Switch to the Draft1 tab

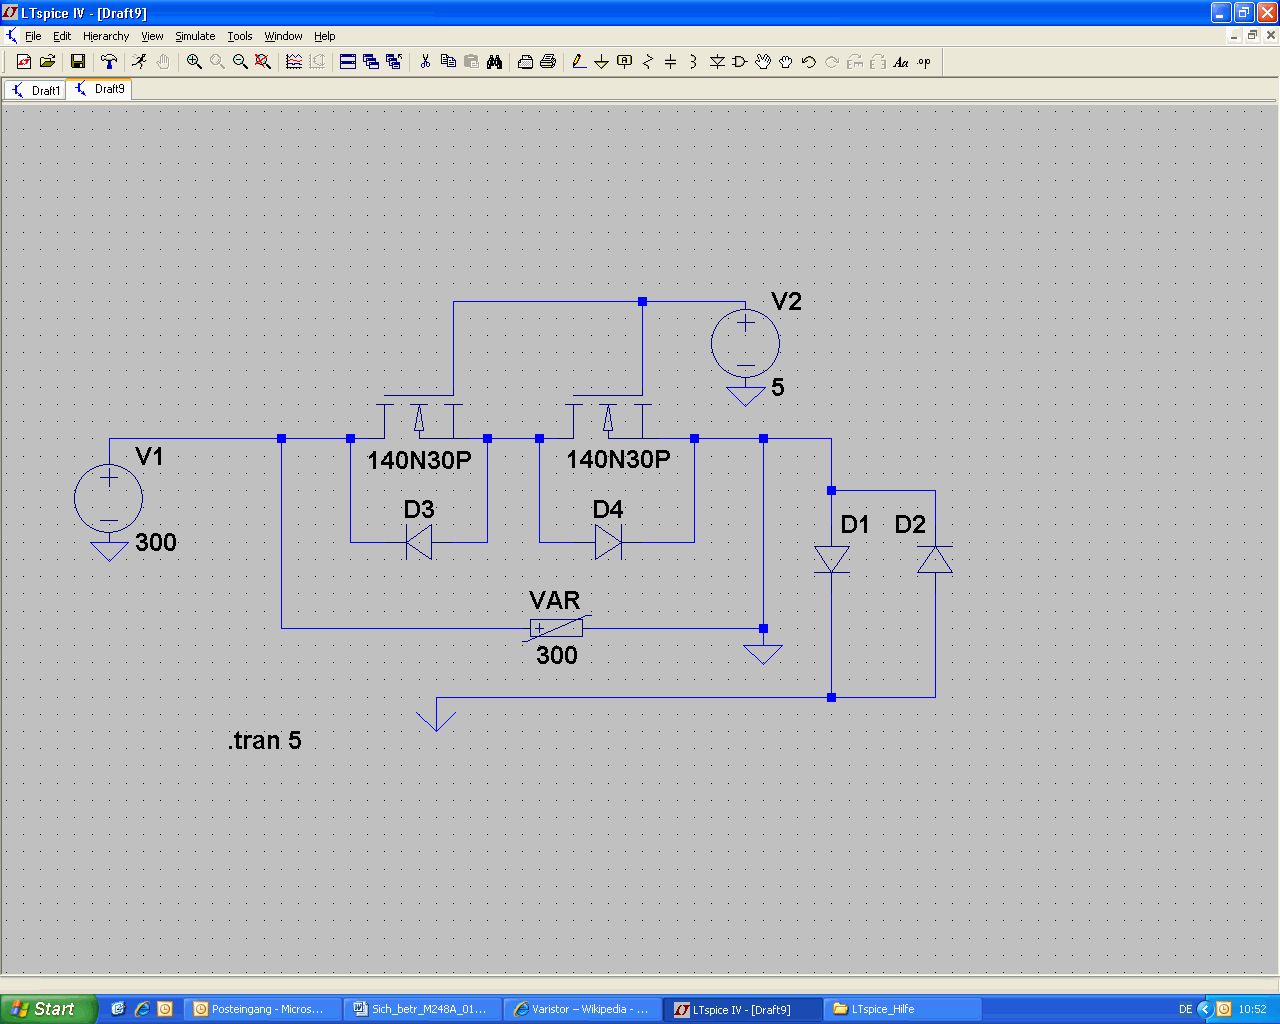36,90
